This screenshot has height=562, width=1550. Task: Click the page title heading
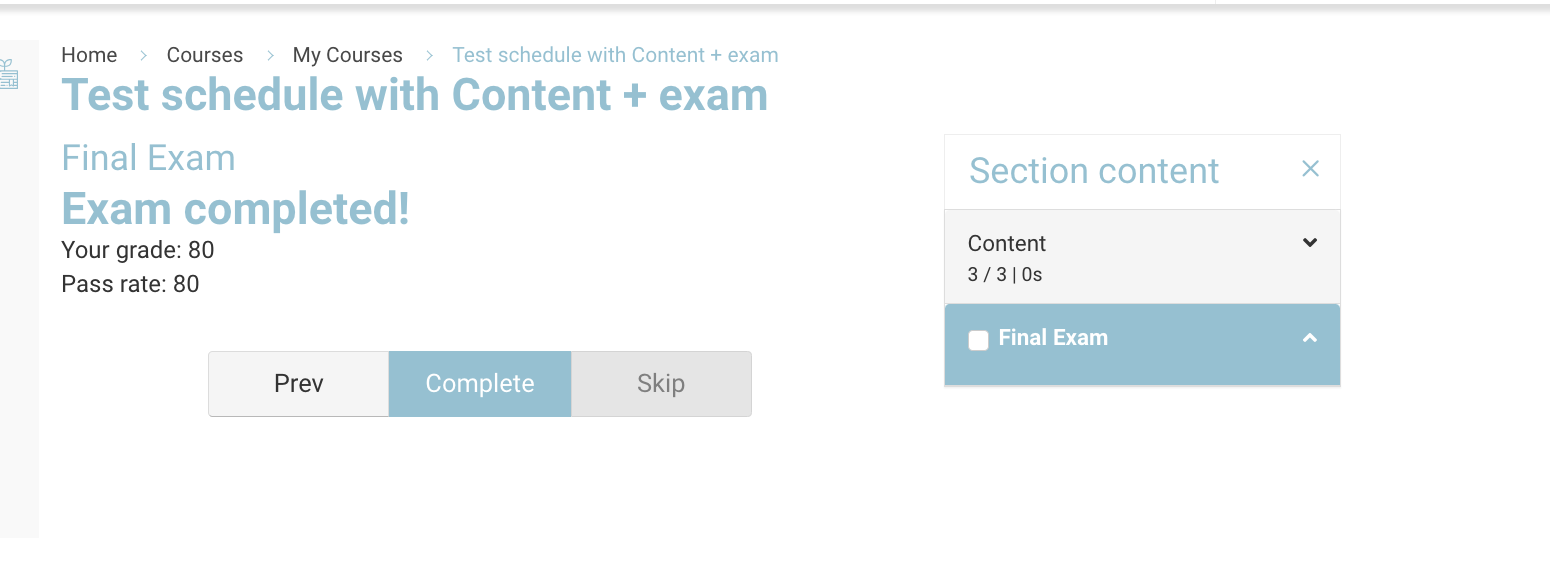pos(414,95)
